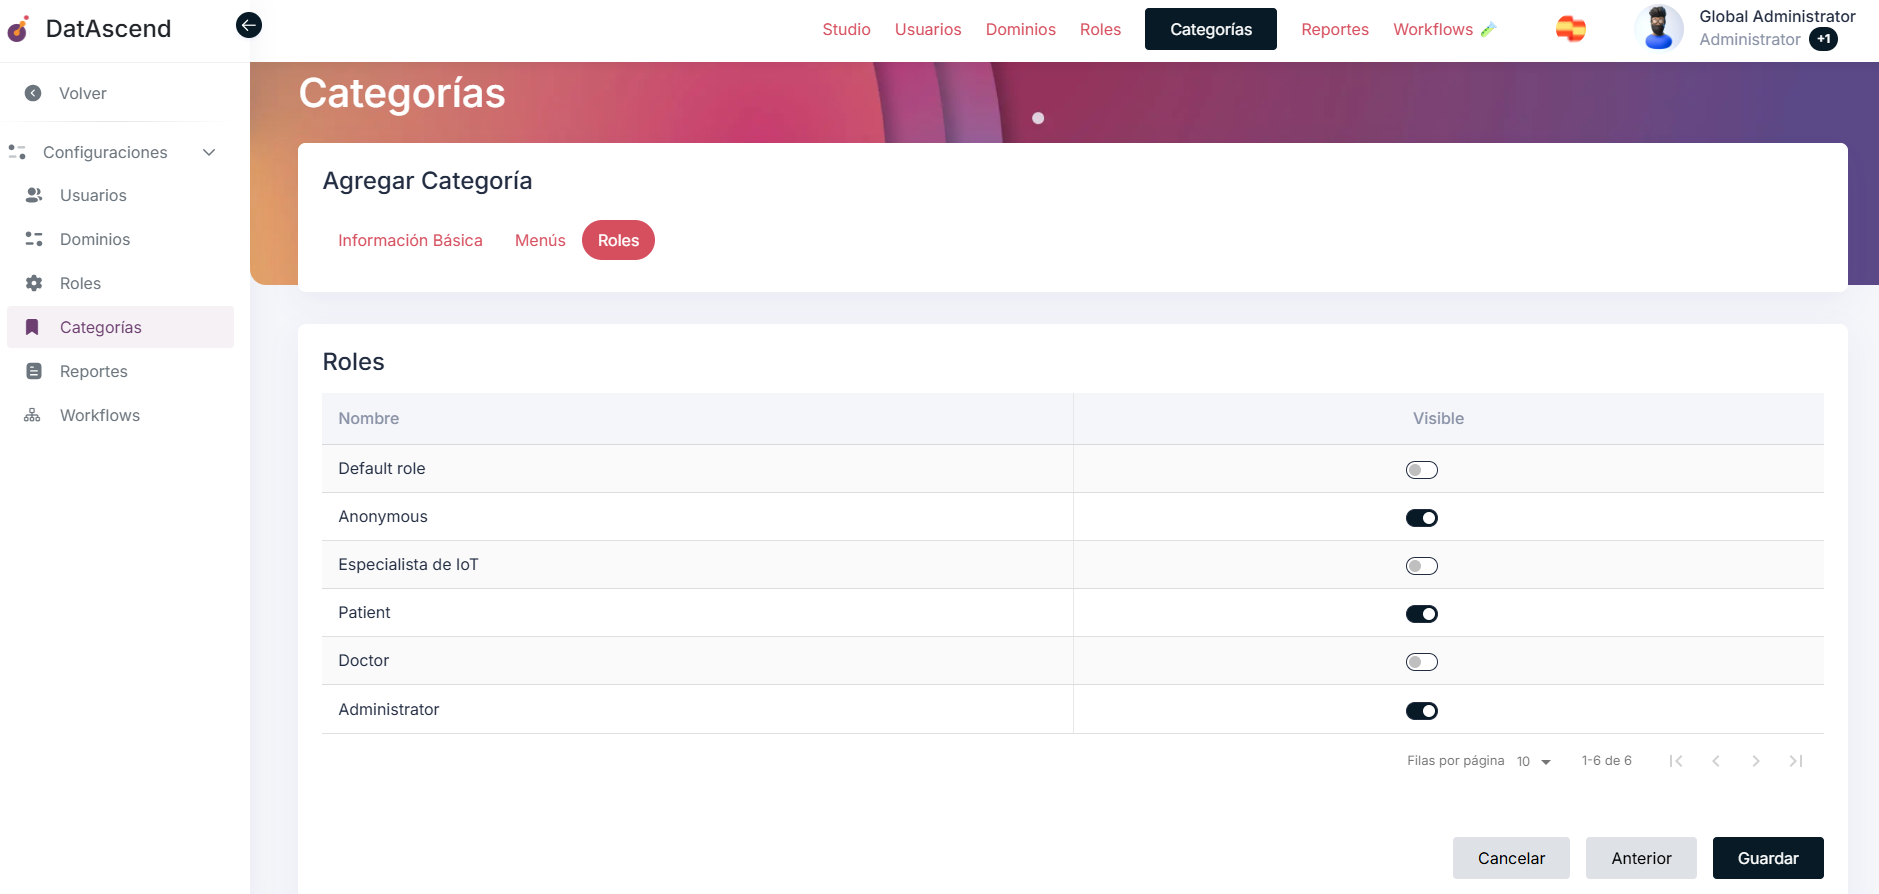Open Reportes in the top navigation
Viewport: 1879px width, 894px height.
[1334, 29]
